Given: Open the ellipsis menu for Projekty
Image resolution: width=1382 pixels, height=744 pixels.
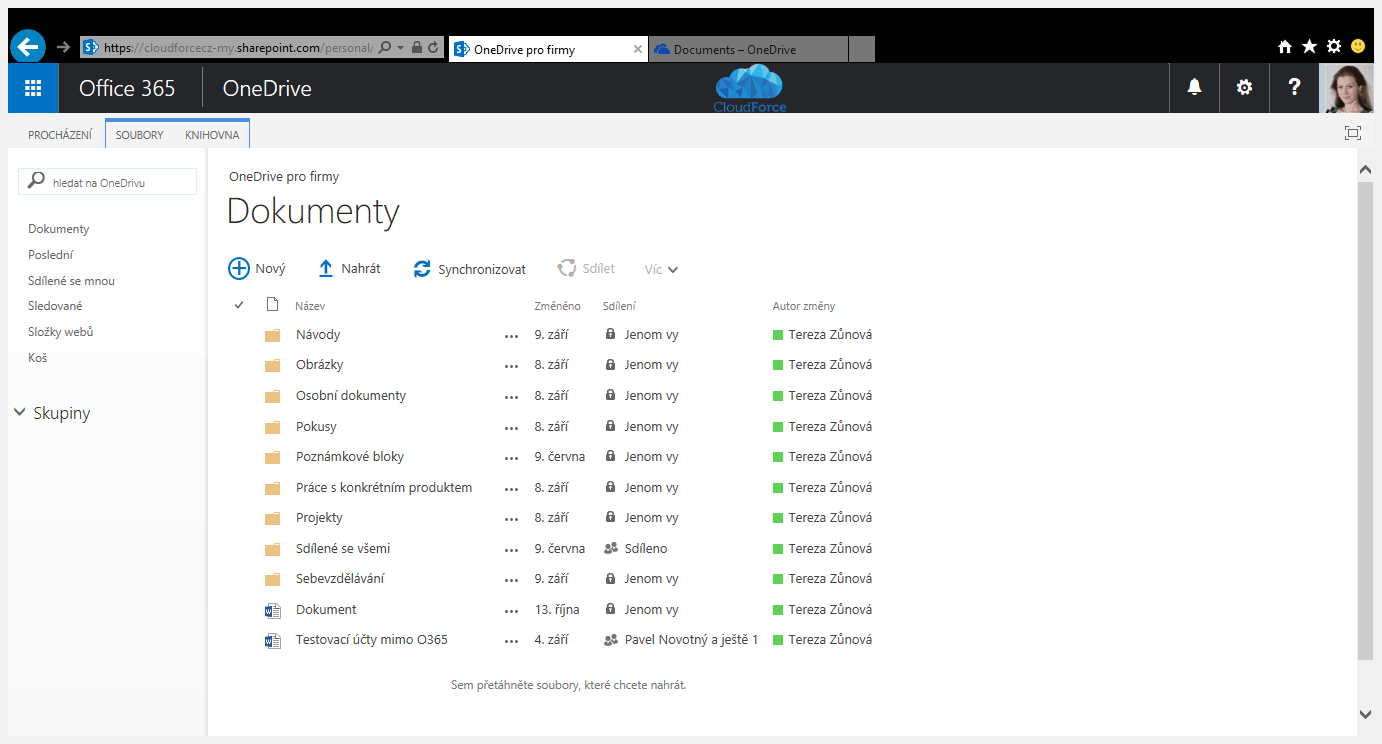Looking at the screenshot, I should 511,517.
